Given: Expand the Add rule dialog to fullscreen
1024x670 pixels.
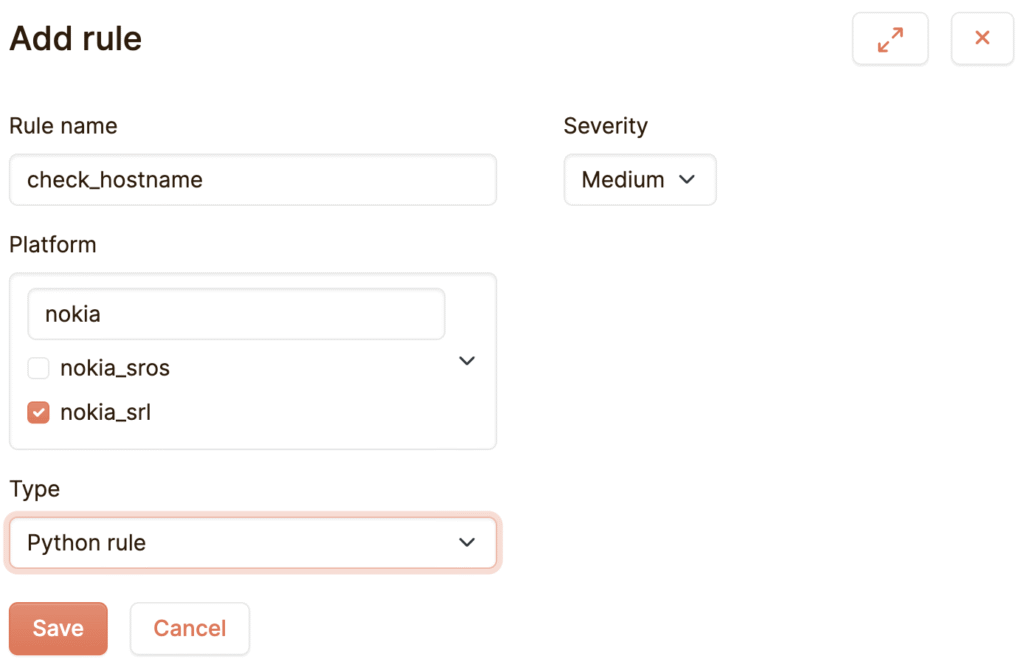Looking at the screenshot, I should point(890,39).
